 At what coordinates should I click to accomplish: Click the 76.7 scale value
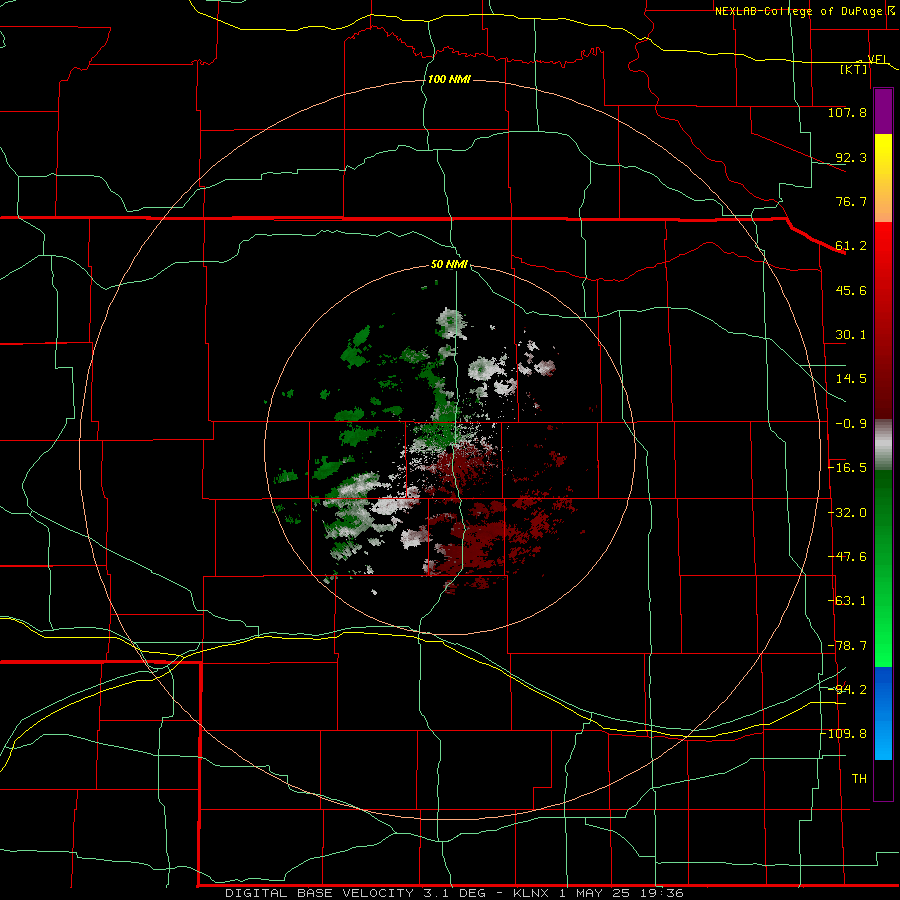click(x=851, y=201)
